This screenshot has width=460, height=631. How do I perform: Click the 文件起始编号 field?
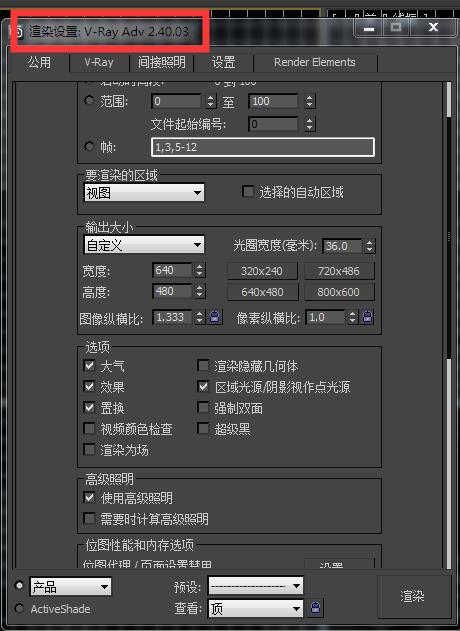[275, 124]
